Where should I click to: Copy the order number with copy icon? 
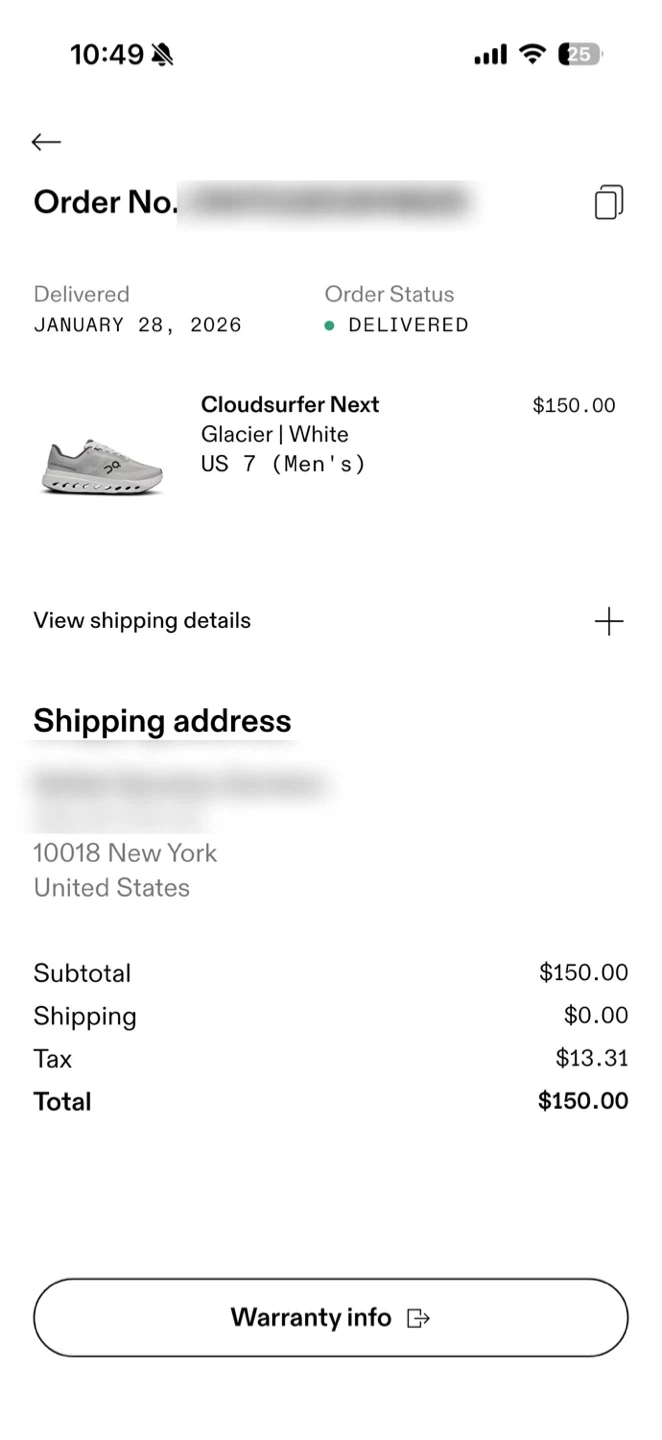coord(609,202)
